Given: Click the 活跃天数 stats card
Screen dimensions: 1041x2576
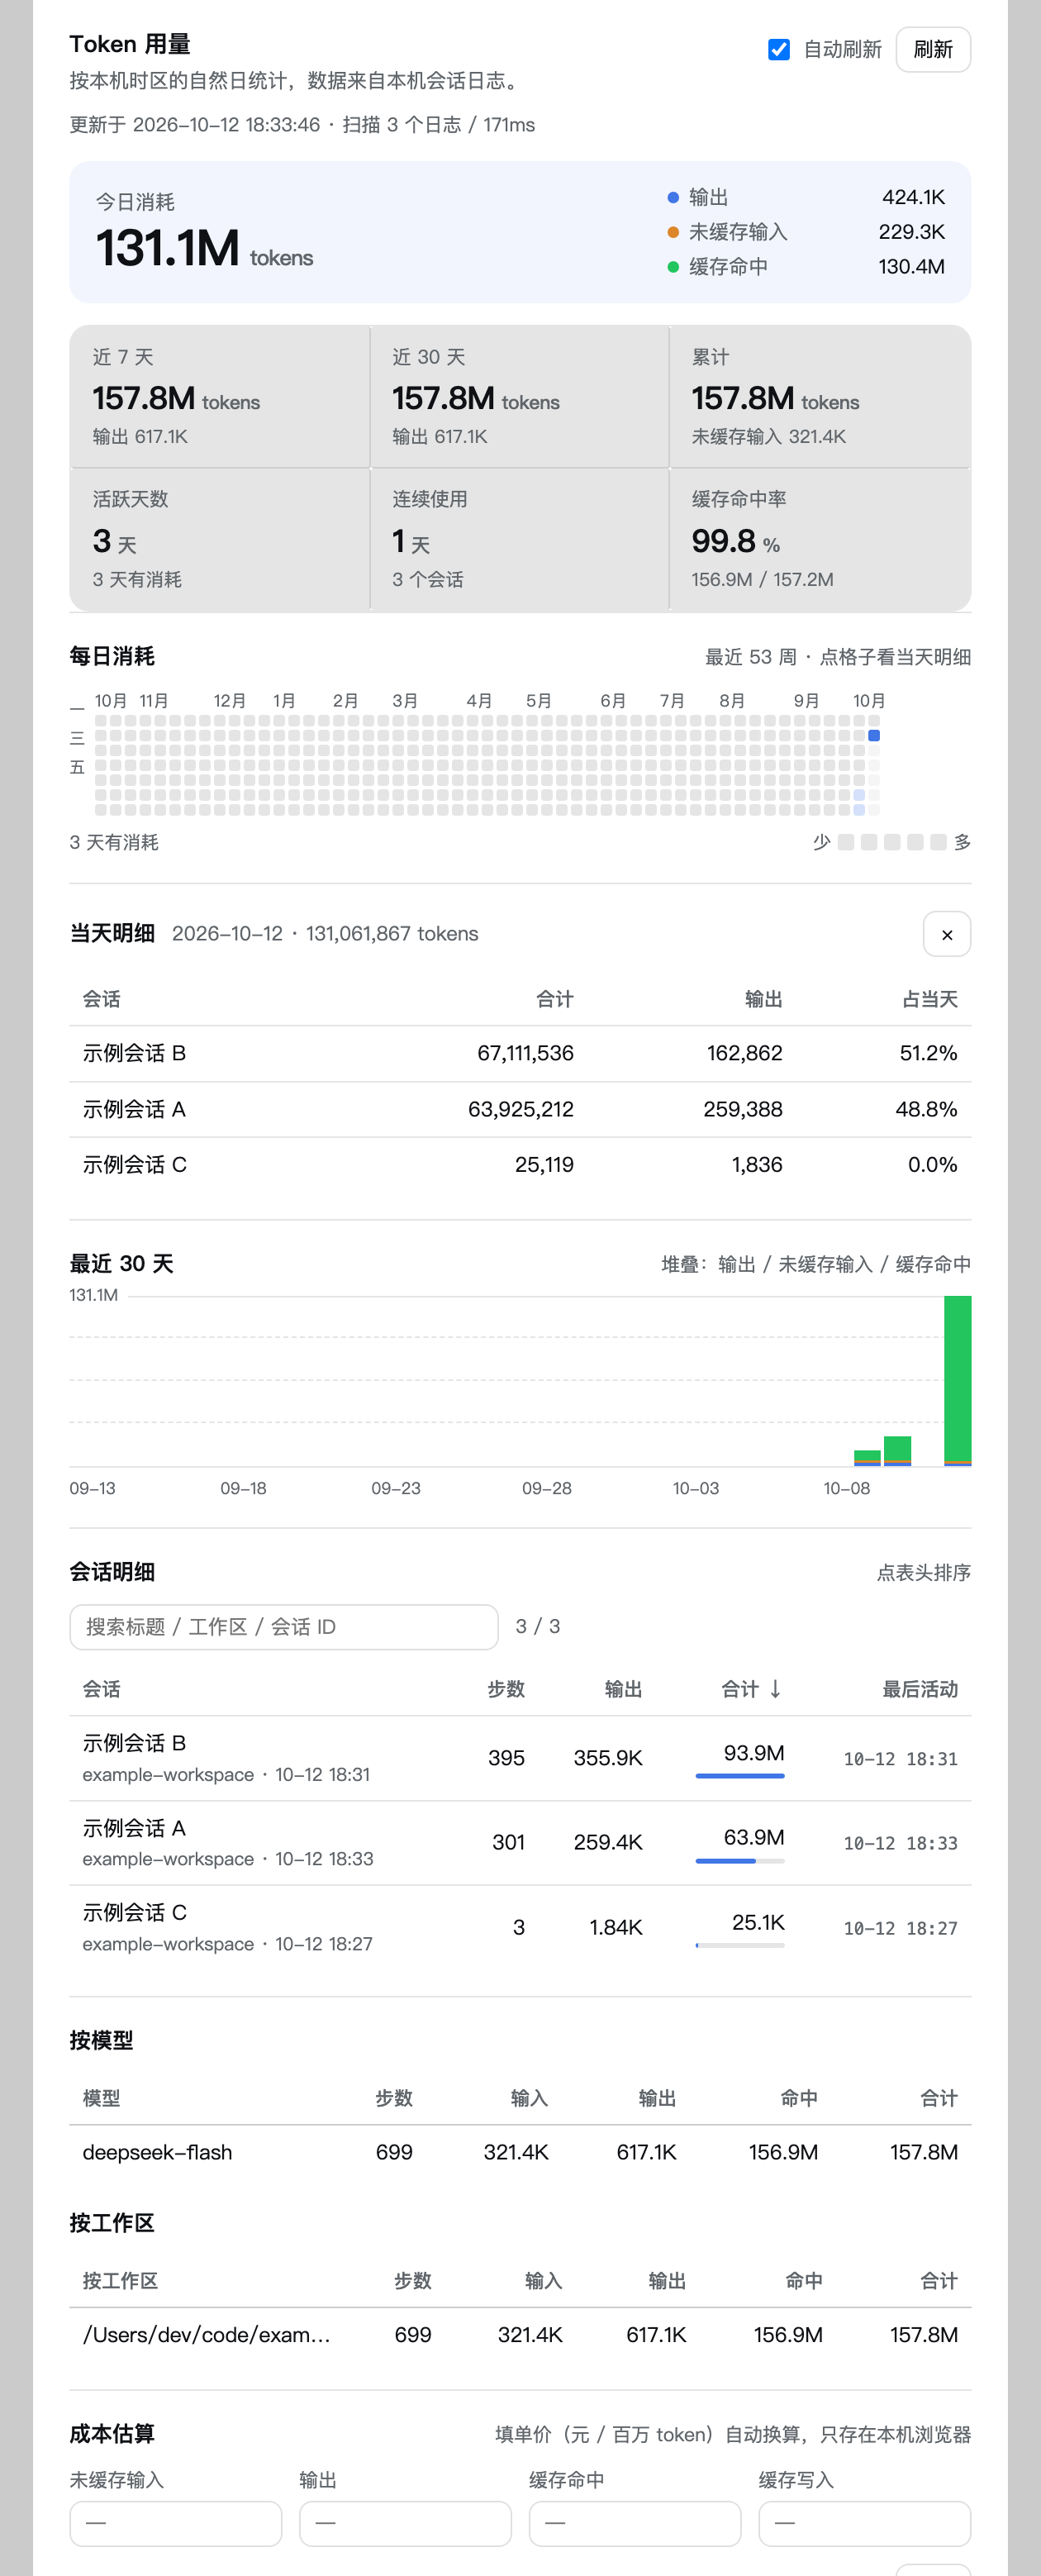Looking at the screenshot, I should [x=219, y=539].
